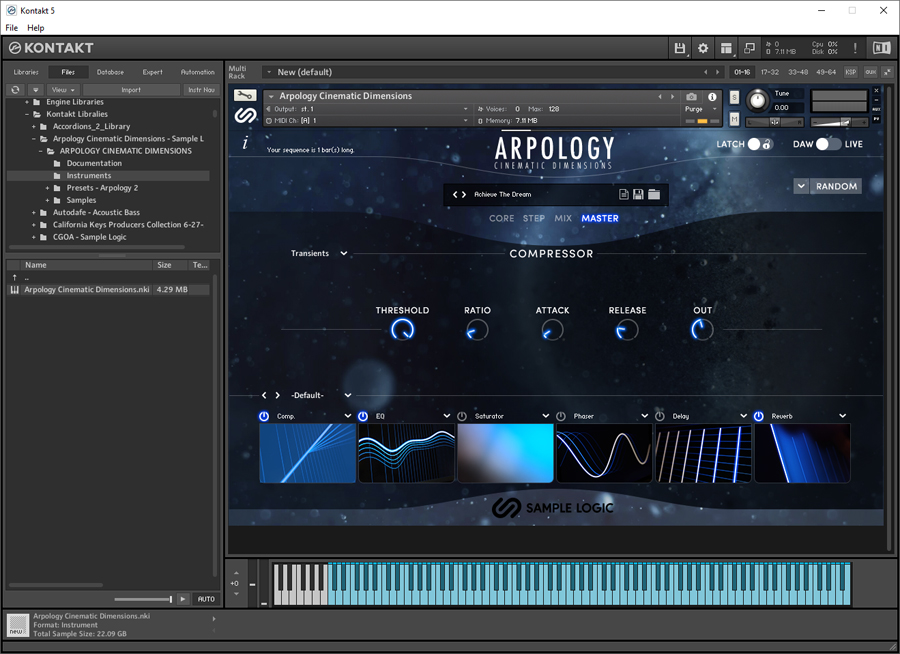This screenshot has width=900, height=654.
Task: Click the RATIO knob
Action: pos(477,330)
